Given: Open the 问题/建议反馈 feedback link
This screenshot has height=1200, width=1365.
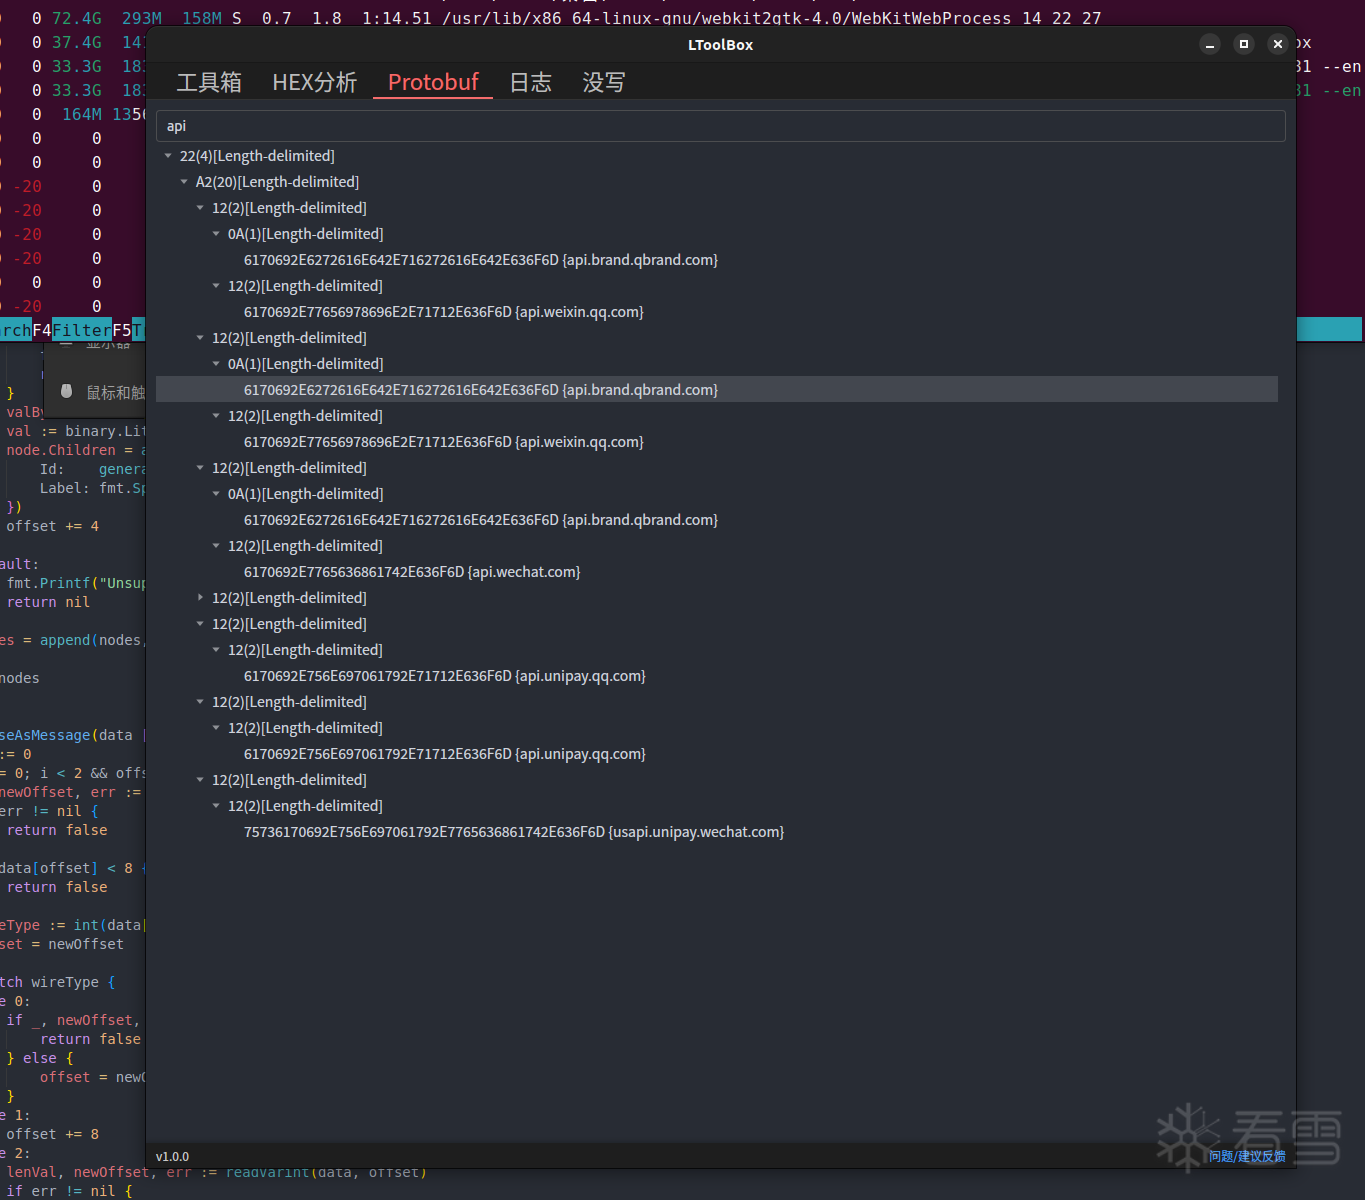Looking at the screenshot, I should click(1247, 1156).
